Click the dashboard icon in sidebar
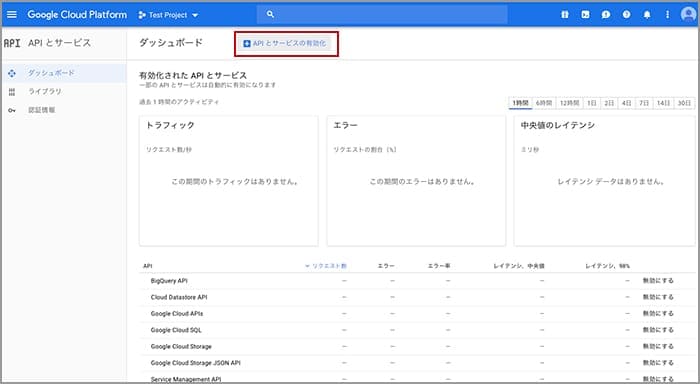Image resolution: width=700 pixels, height=384 pixels. [12, 73]
